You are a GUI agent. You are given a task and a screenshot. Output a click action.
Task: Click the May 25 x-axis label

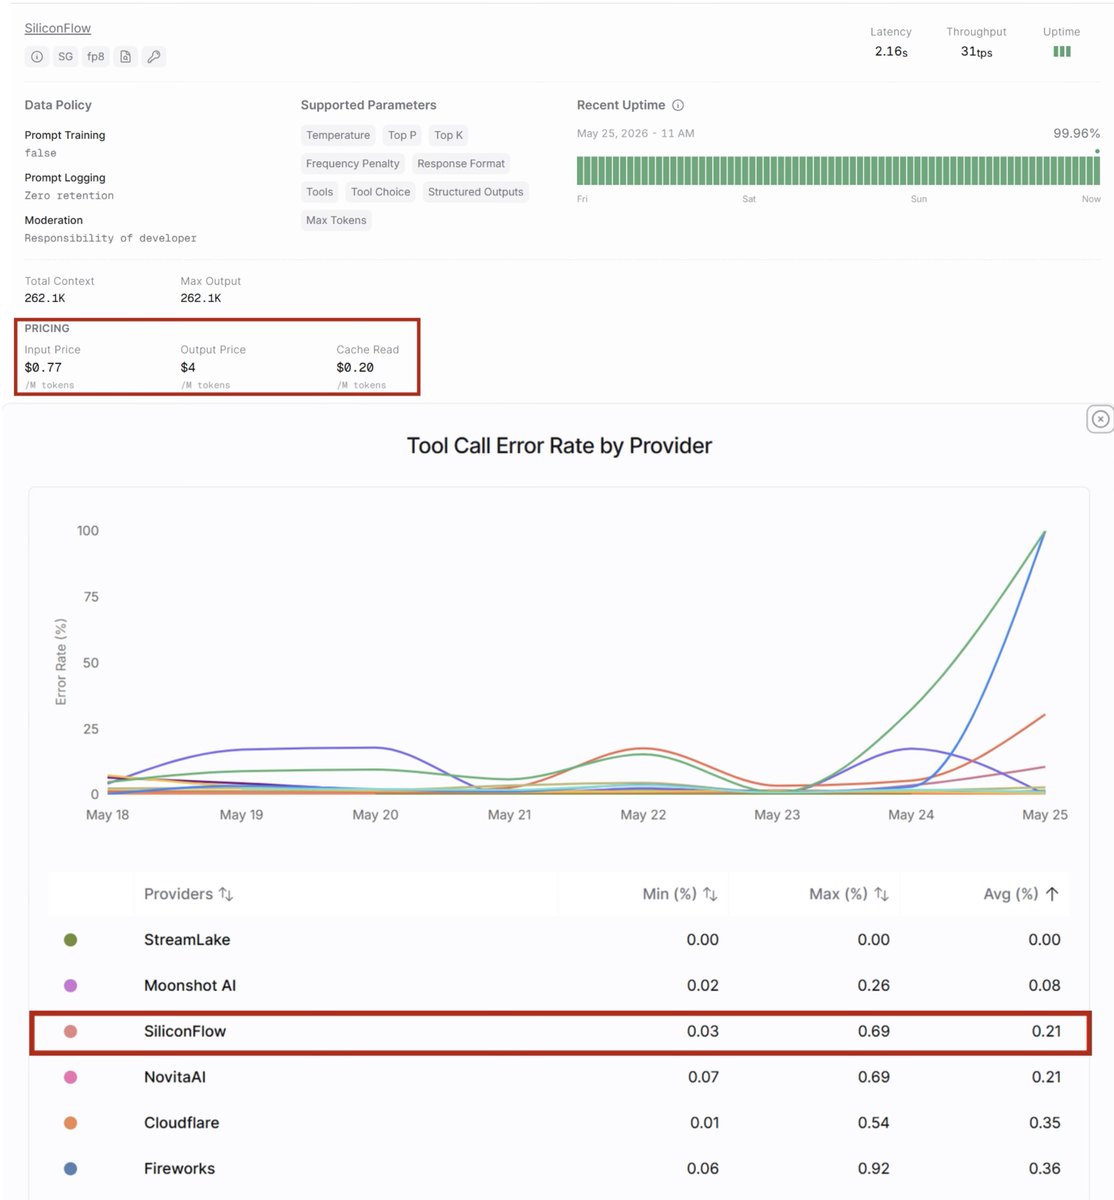pos(1045,815)
